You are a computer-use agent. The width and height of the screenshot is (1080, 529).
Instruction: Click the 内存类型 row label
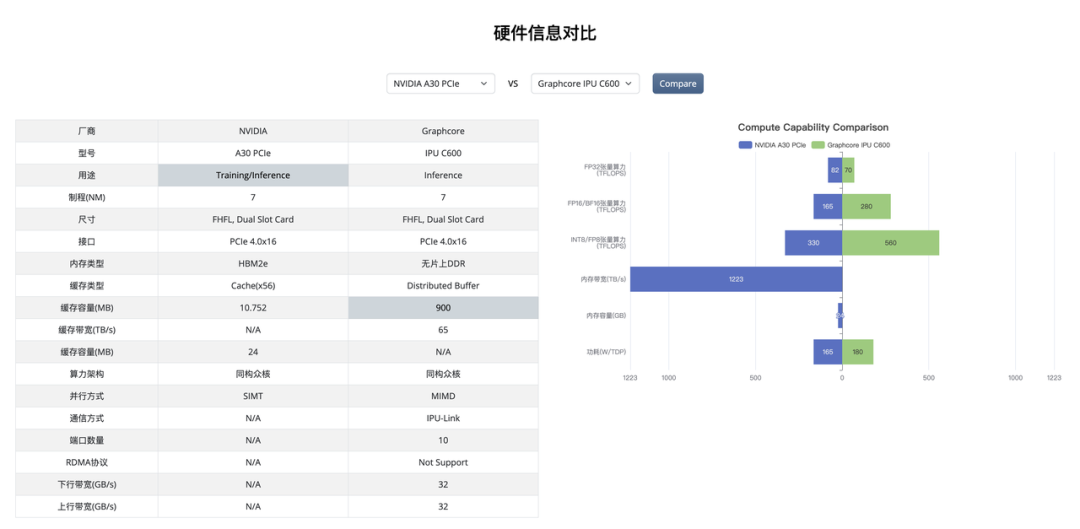(87, 263)
